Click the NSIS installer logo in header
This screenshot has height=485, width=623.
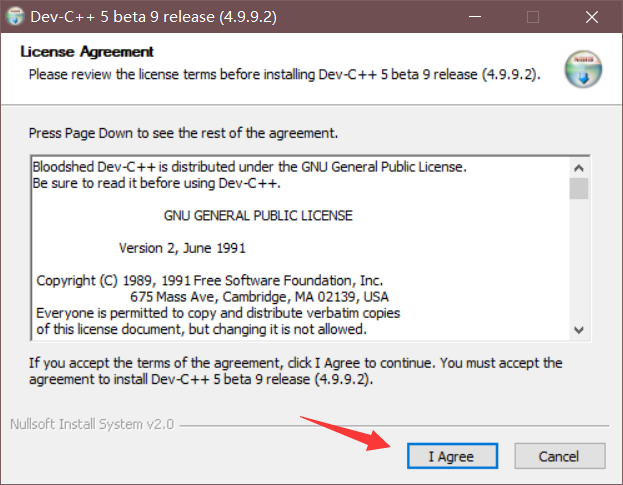(x=583, y=69)
